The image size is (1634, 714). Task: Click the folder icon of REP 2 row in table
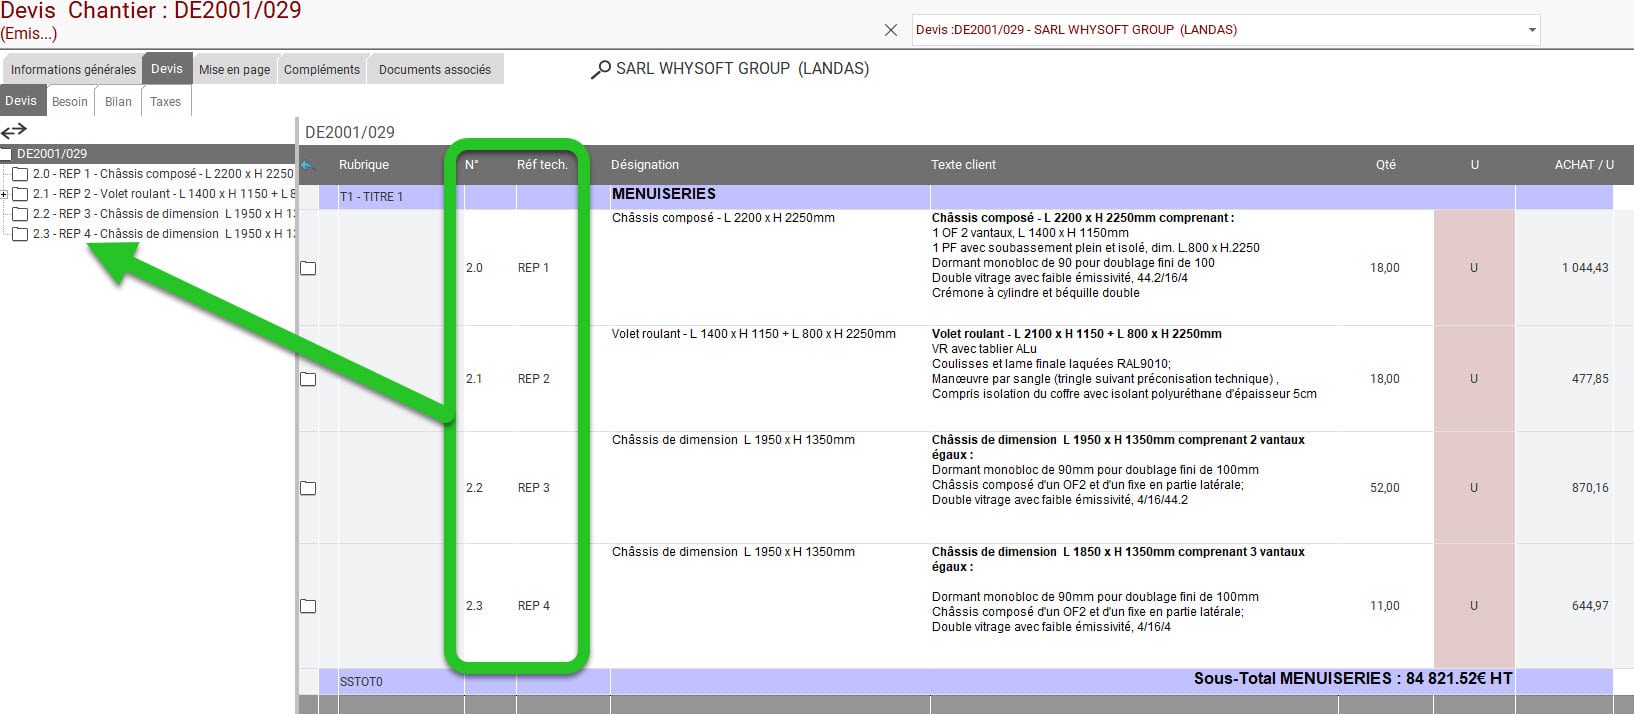[308, 379]
